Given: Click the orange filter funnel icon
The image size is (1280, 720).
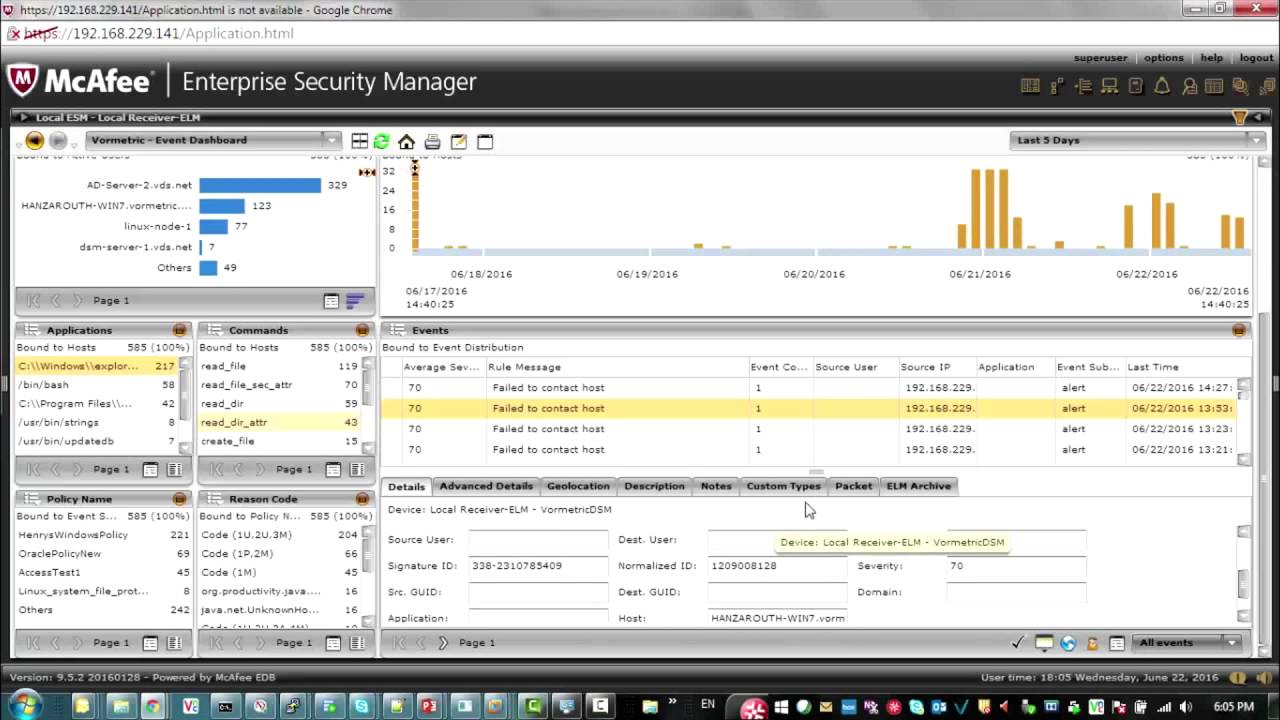Looking at the screenshot, I should (x=1240, y=117).
